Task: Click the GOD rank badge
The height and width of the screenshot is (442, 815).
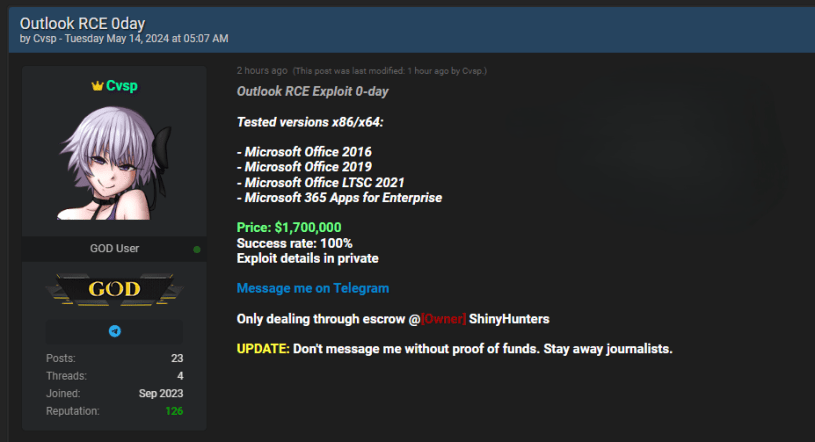Action: (114, 291)
